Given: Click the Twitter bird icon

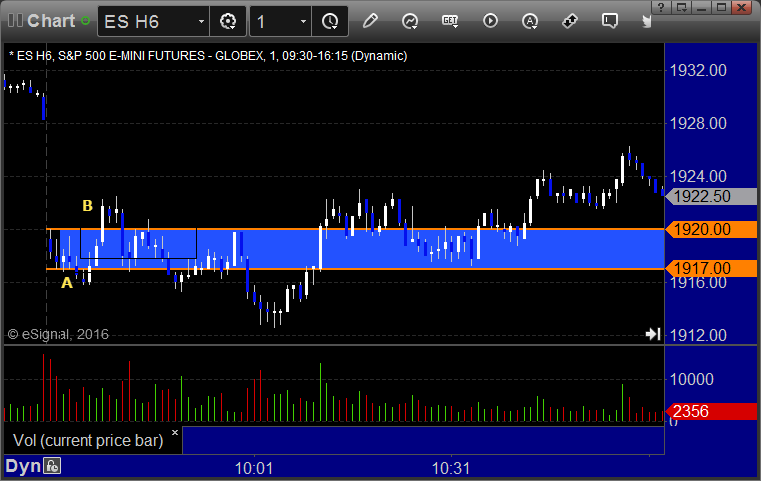Looking at the screenshot, I should [x=646, y=21].
